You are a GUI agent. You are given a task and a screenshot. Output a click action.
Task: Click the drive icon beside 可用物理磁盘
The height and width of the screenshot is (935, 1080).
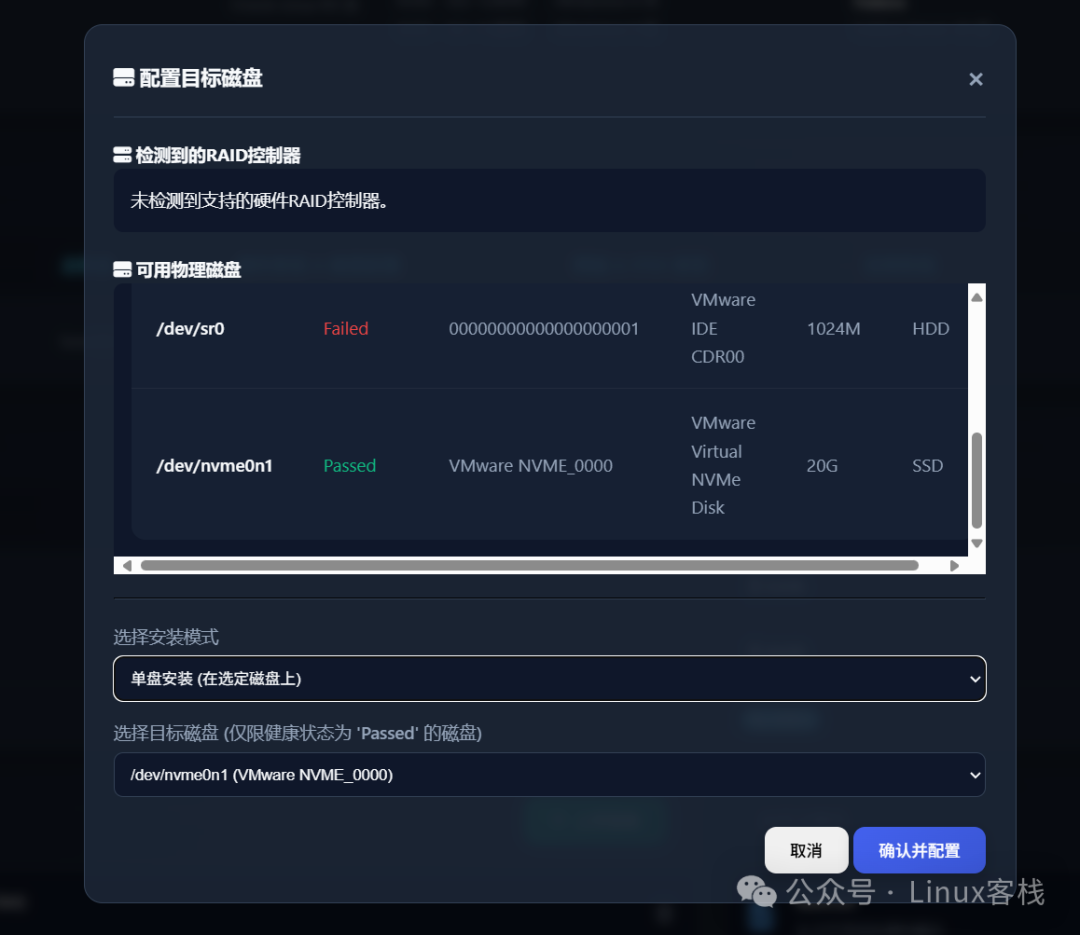(x=123, y=269)
